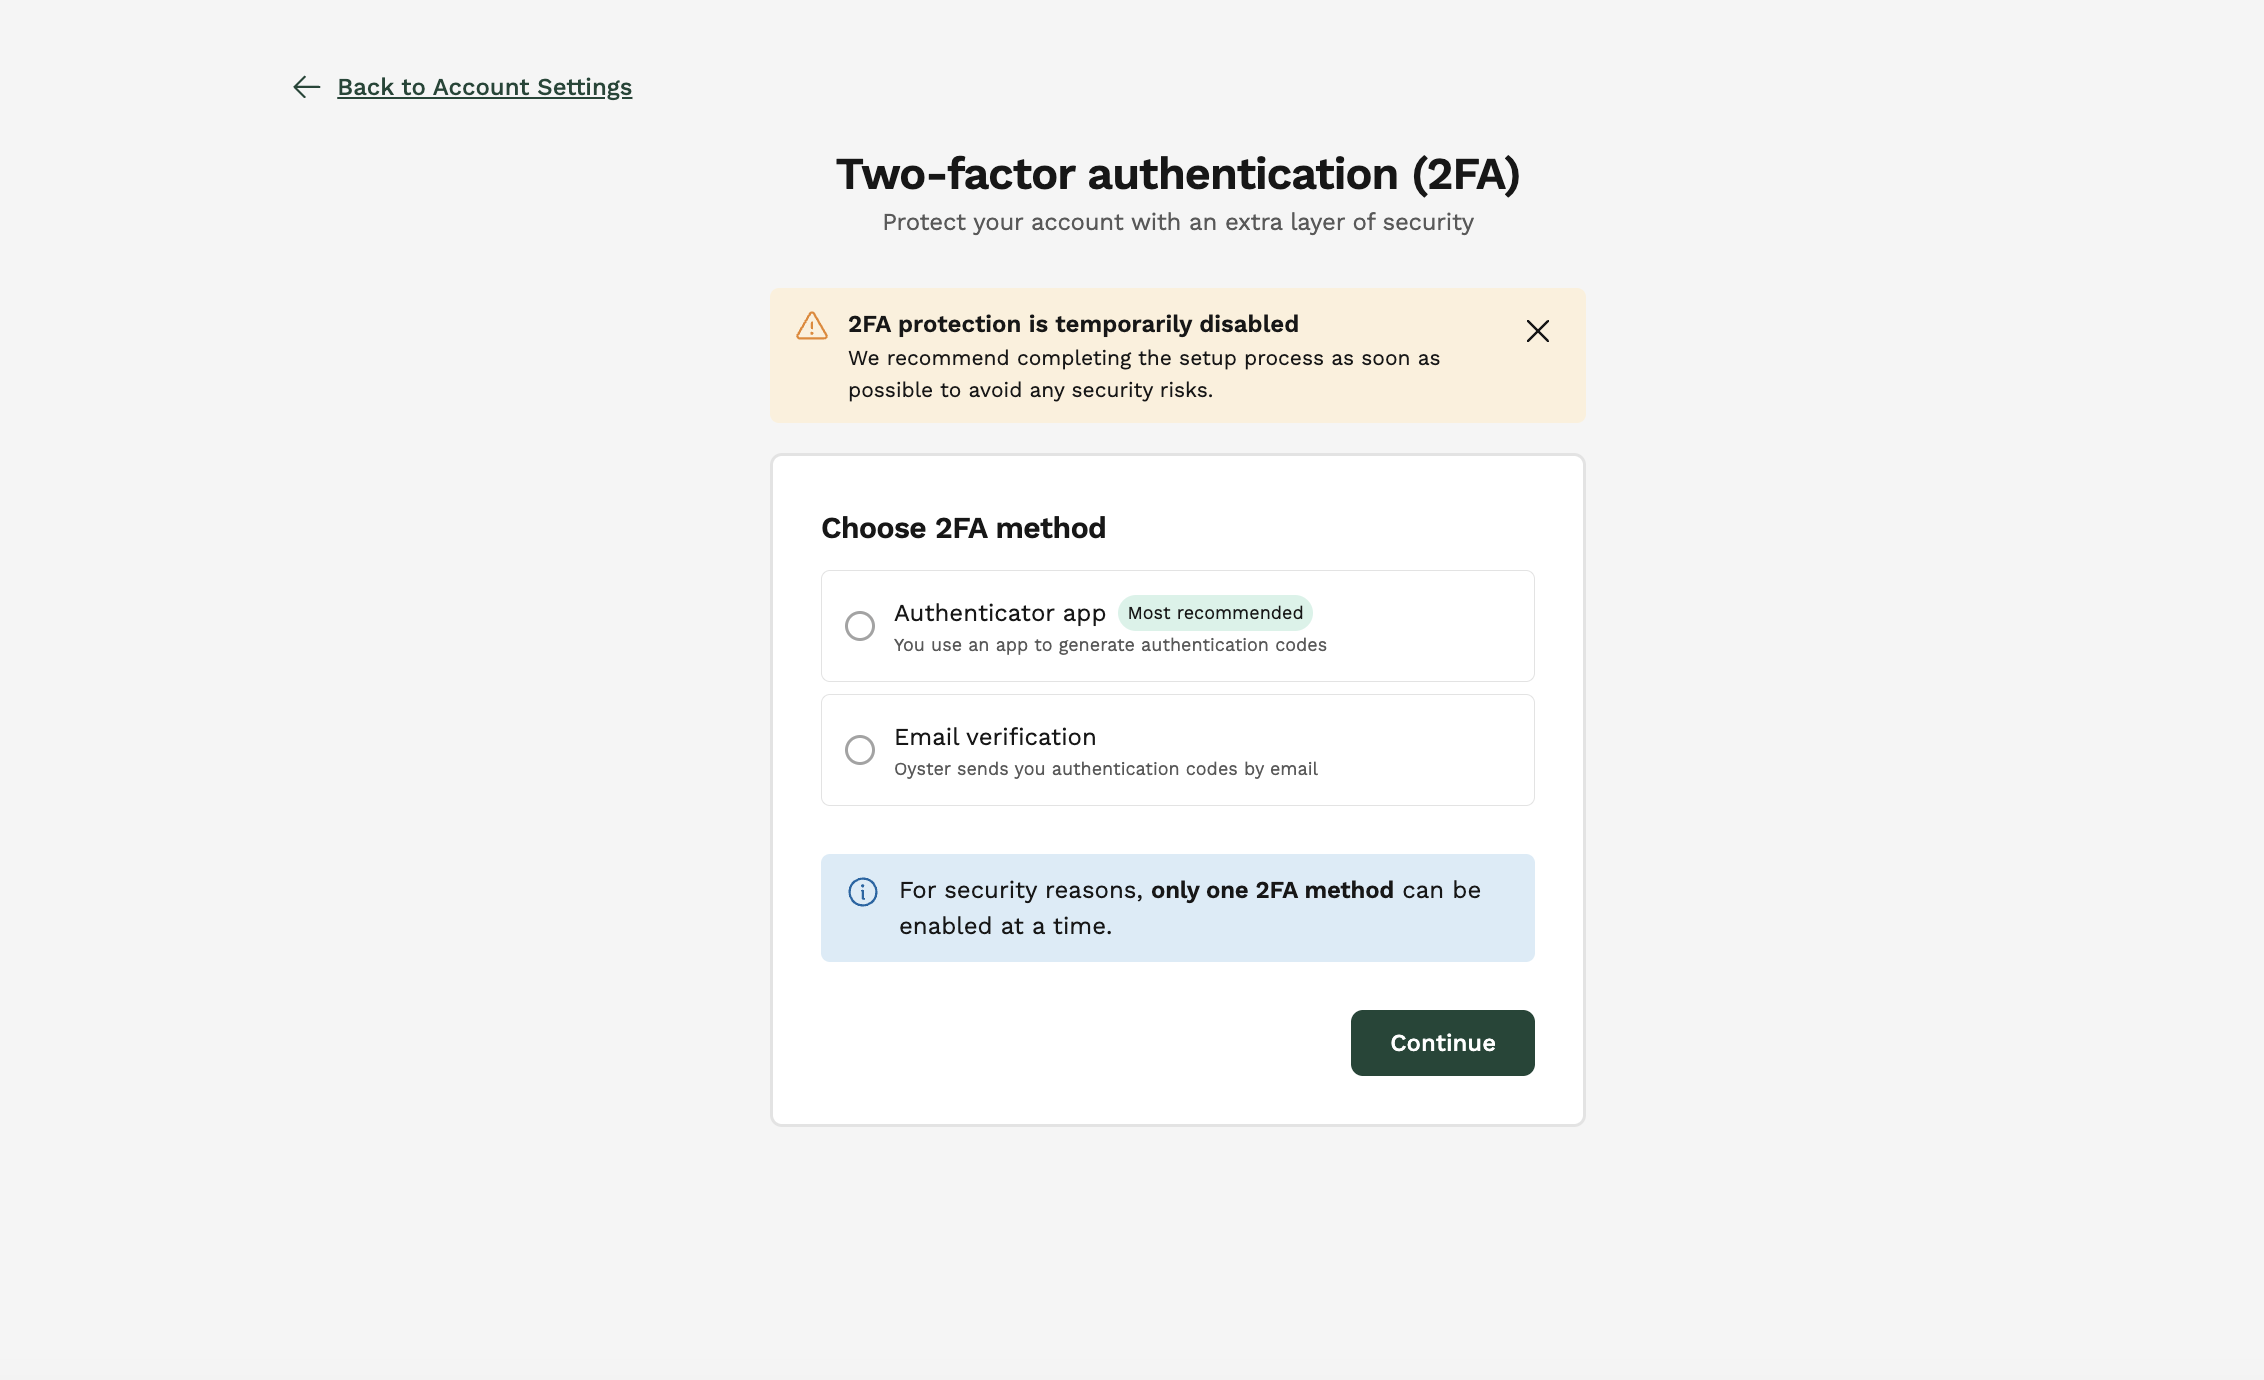Click the Two-factor authentication (2FA) title
Image resolution: width=2264 pixels, height=1380 pixels.
(1178, 174)
